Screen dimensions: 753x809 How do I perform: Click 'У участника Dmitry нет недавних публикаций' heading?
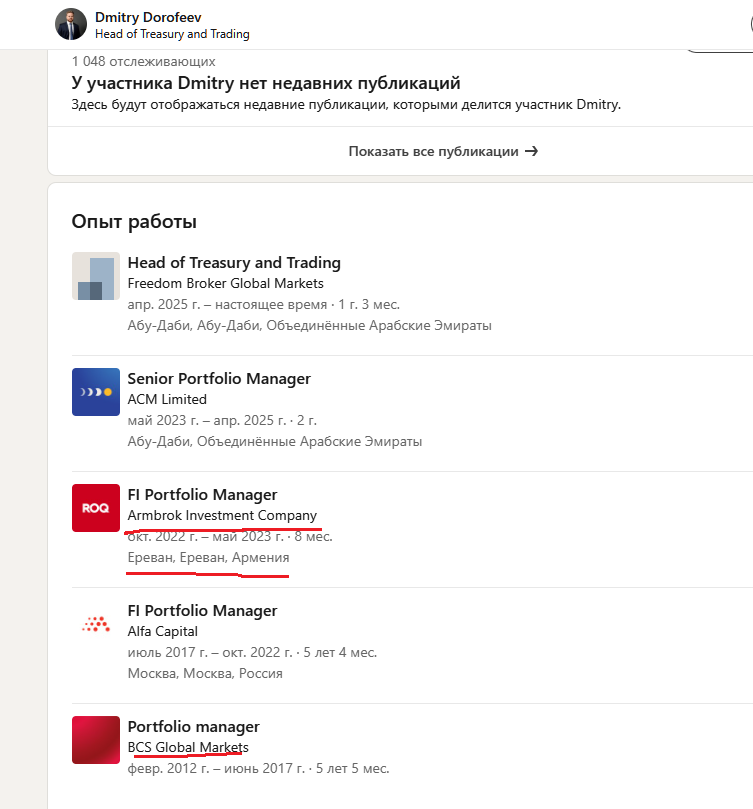pyautogui.click(x=266, y=83)
